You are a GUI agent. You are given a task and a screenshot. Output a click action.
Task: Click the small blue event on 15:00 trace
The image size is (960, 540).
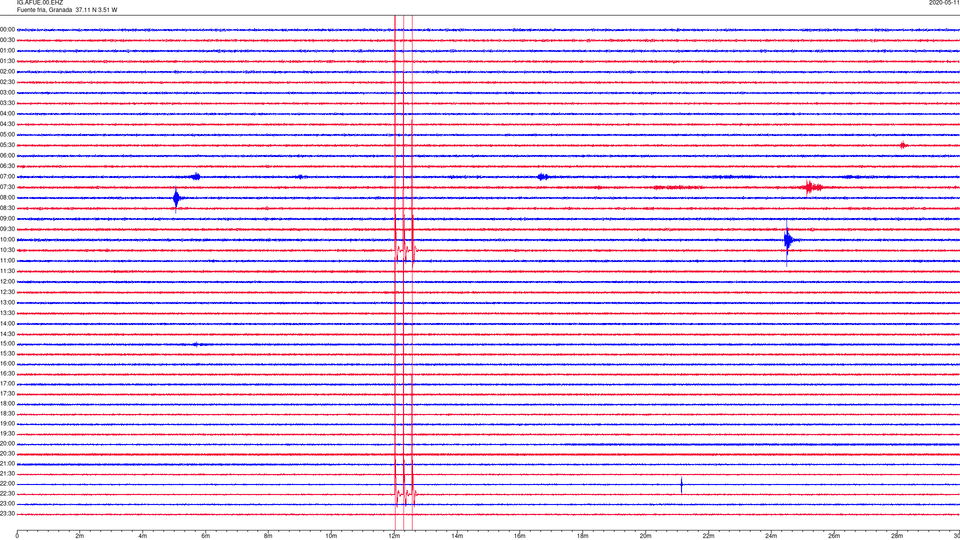coord(196,344)
